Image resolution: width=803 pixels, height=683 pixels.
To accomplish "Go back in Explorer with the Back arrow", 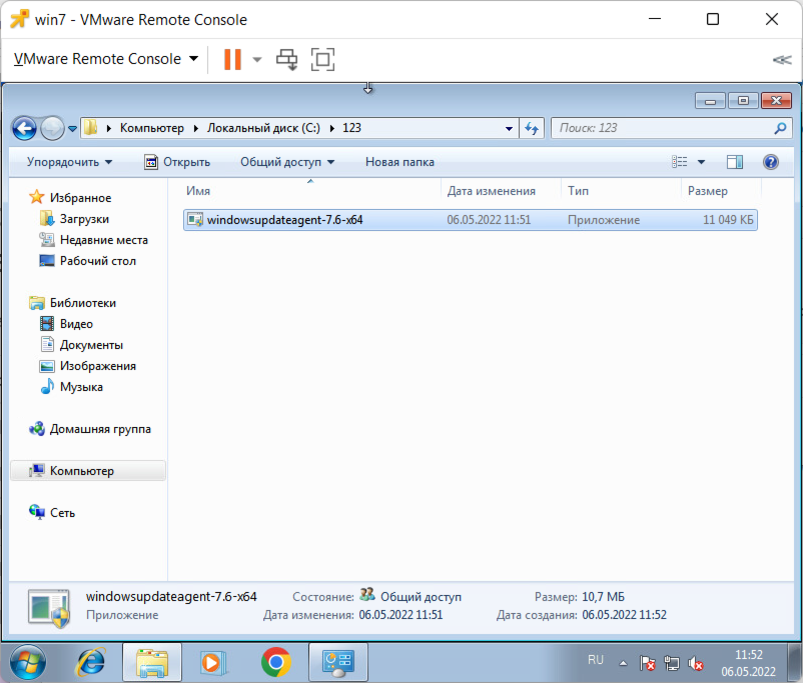I will [24, 128].
